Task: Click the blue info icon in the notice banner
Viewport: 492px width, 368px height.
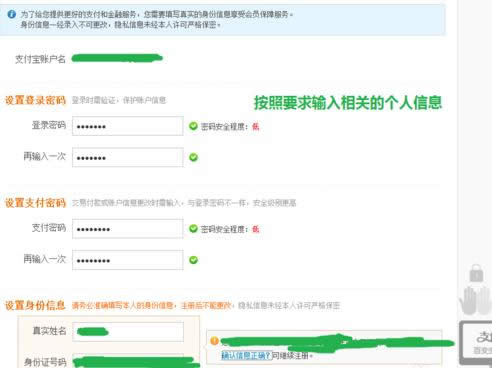Action: [x=12, y=14]
